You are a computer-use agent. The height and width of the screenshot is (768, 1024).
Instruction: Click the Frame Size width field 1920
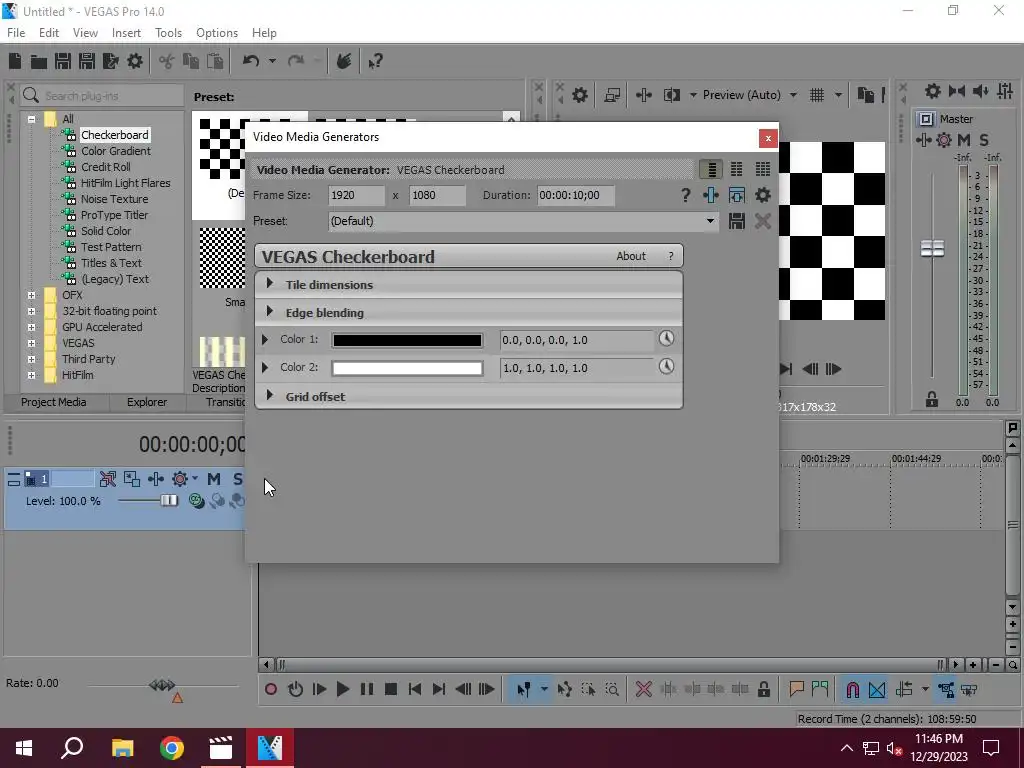[356, 195]
